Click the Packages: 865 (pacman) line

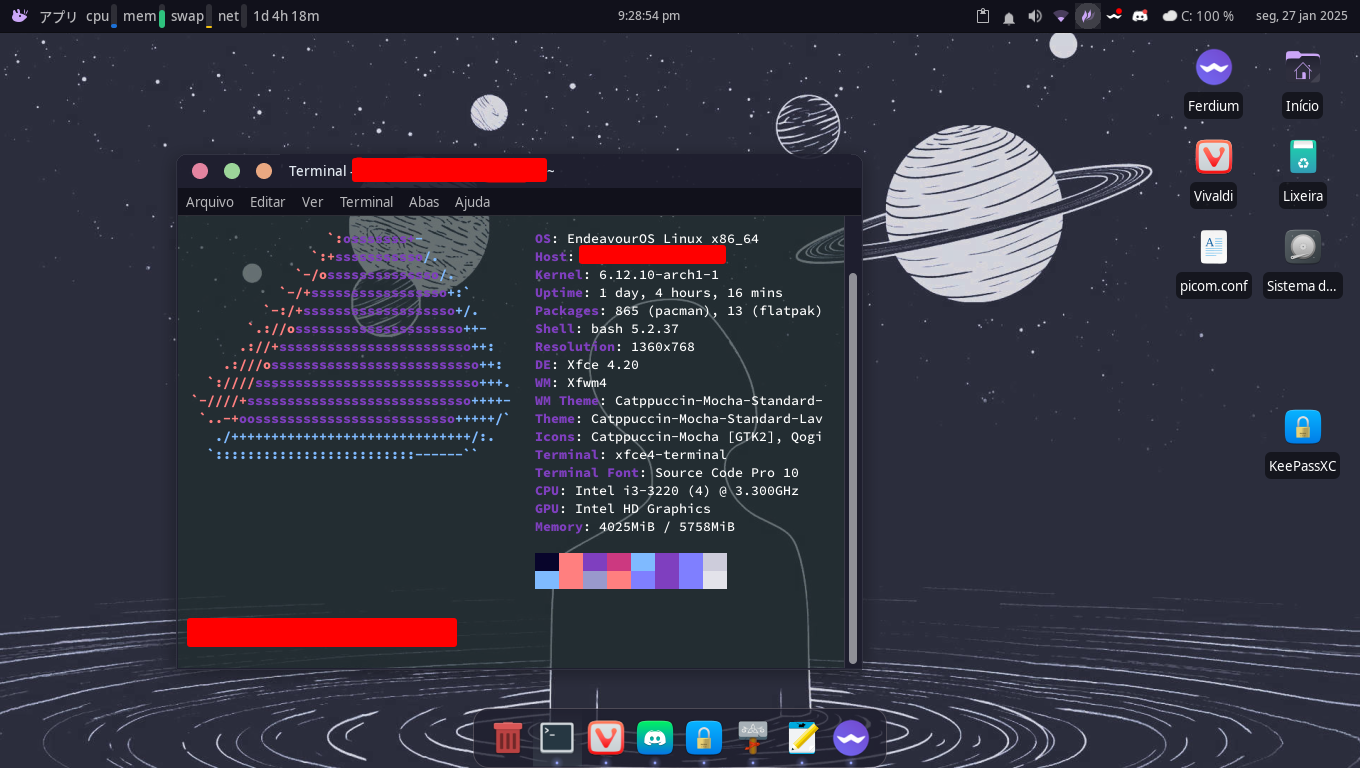point(679,311)
